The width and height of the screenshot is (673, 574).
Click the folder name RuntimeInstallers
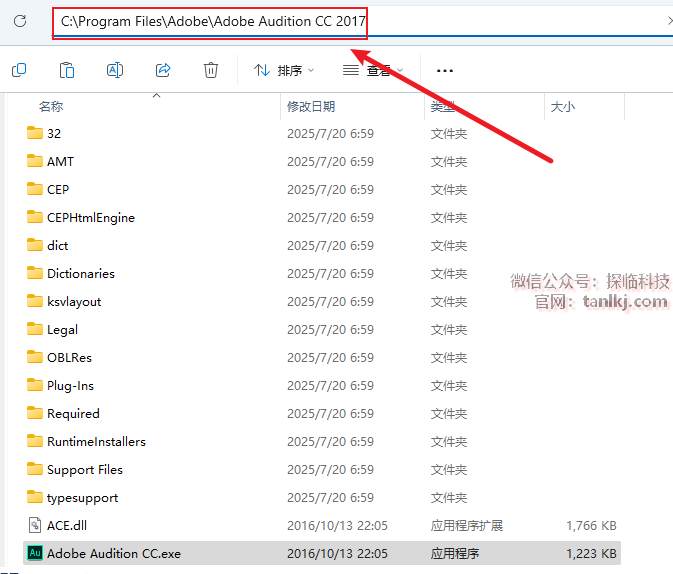point(96,441)
